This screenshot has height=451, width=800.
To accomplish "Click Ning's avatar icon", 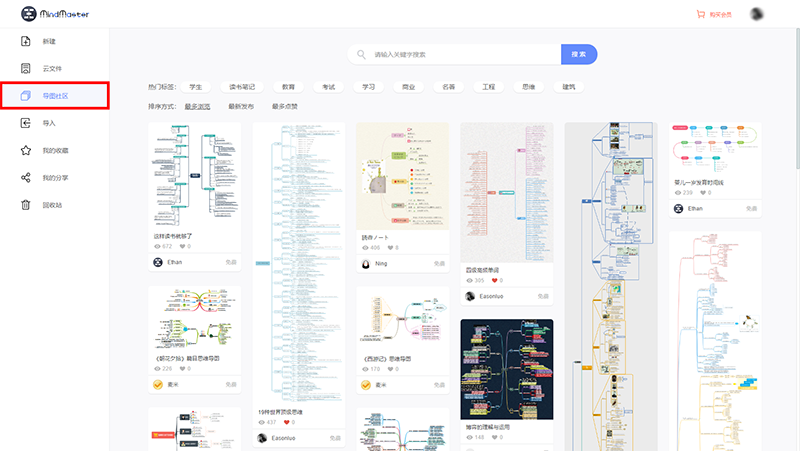I will click(365, 264).
